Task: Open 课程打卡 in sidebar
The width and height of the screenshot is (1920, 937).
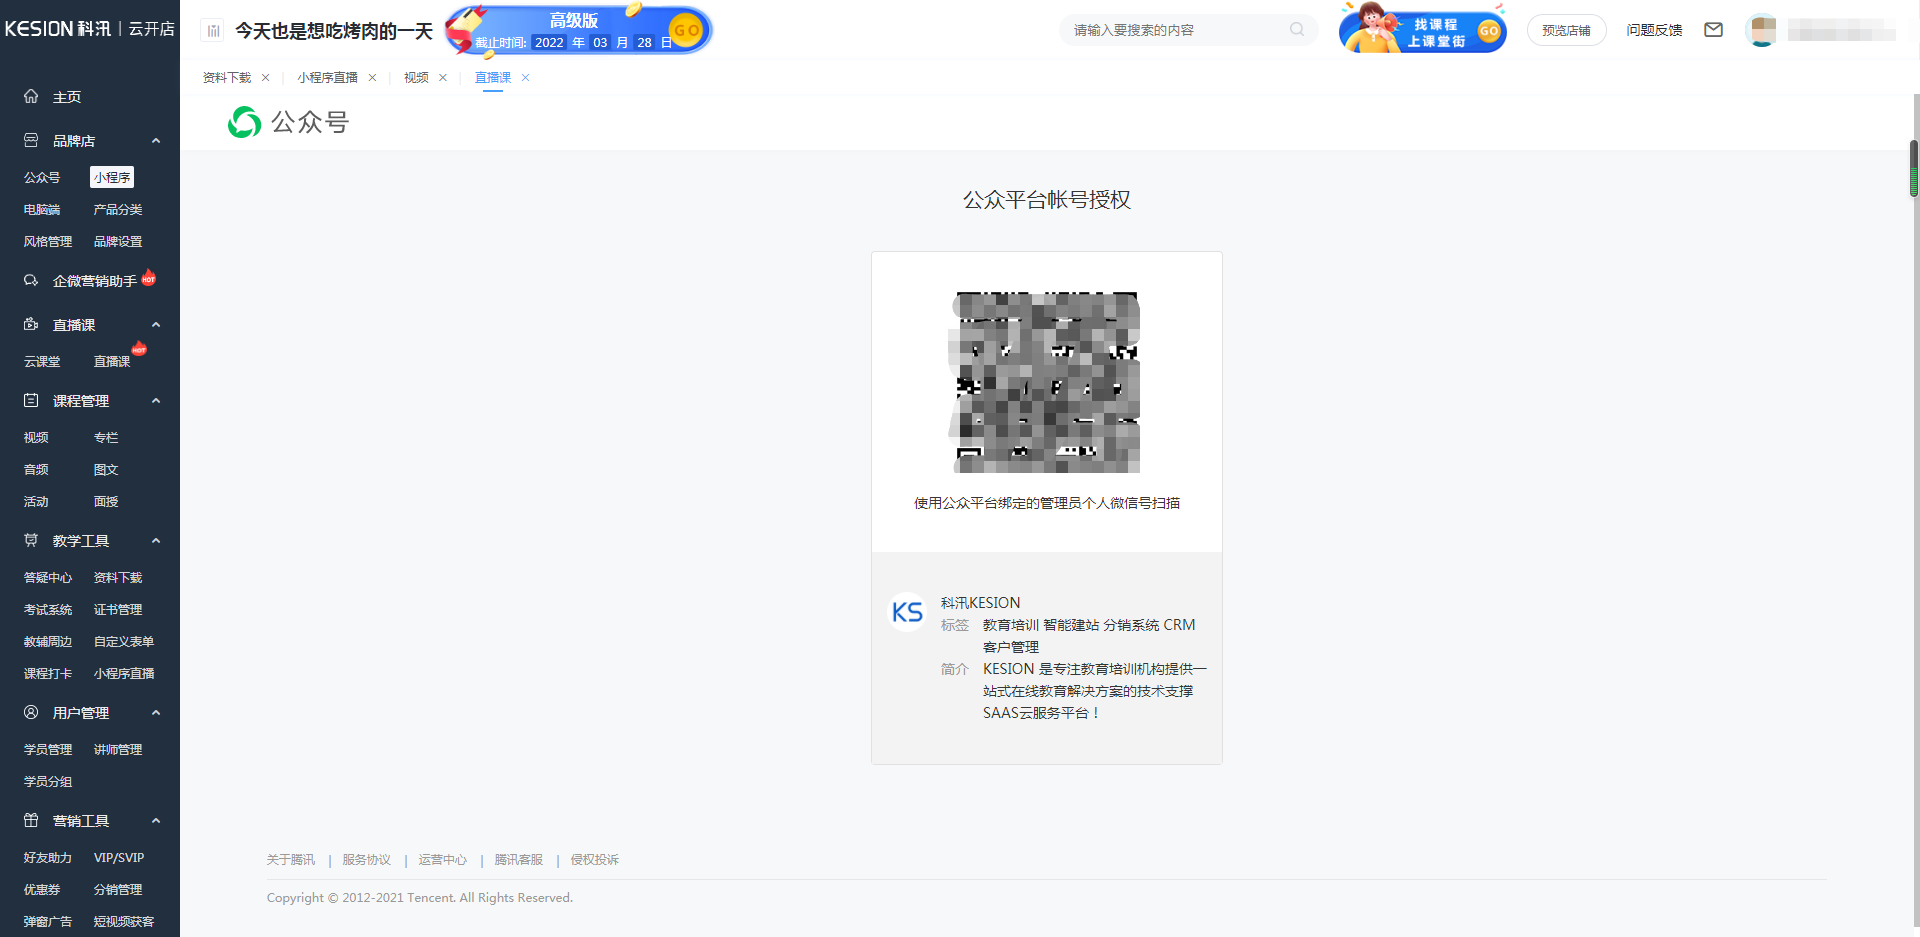Action: 48,673
